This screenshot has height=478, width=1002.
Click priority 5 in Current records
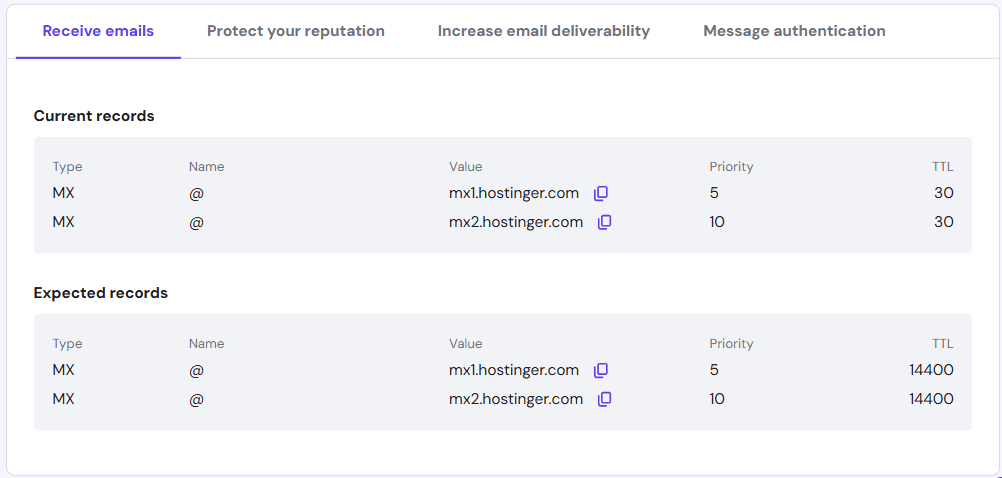tap(714, 193)
